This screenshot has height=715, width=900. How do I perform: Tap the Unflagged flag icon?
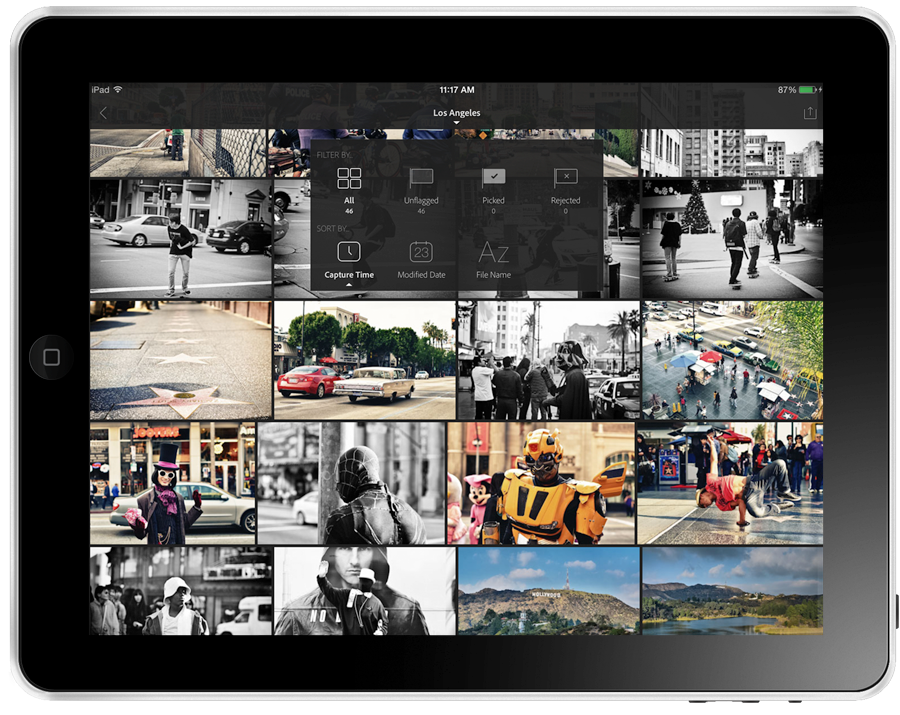point(421,178)
